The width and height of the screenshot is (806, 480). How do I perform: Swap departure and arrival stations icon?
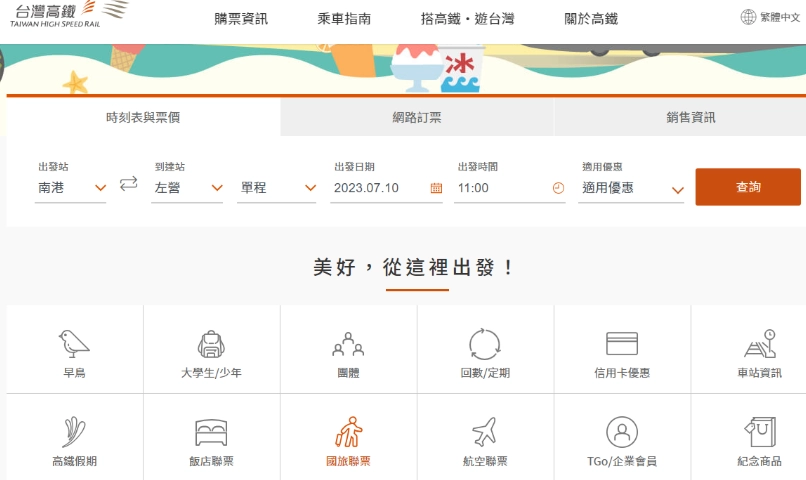pos(129,183)
